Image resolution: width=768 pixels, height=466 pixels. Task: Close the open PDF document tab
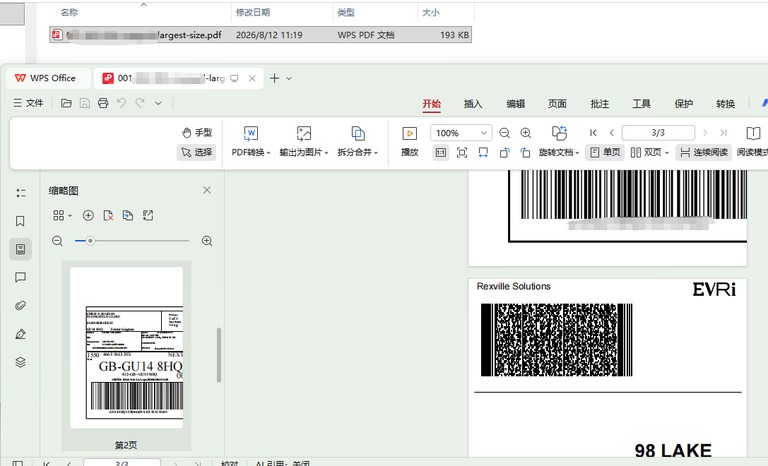[x=252, y=78]
